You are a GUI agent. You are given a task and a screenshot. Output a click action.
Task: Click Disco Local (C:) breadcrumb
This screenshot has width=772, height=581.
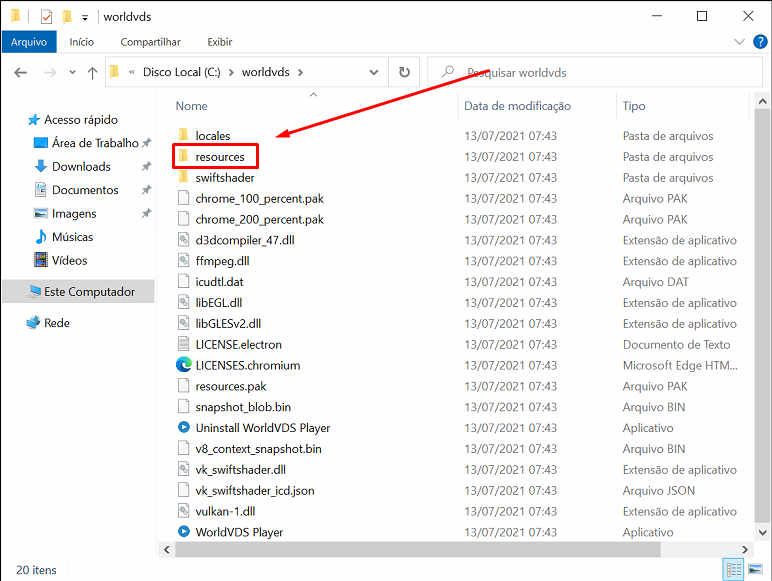(x=182, y=72)
